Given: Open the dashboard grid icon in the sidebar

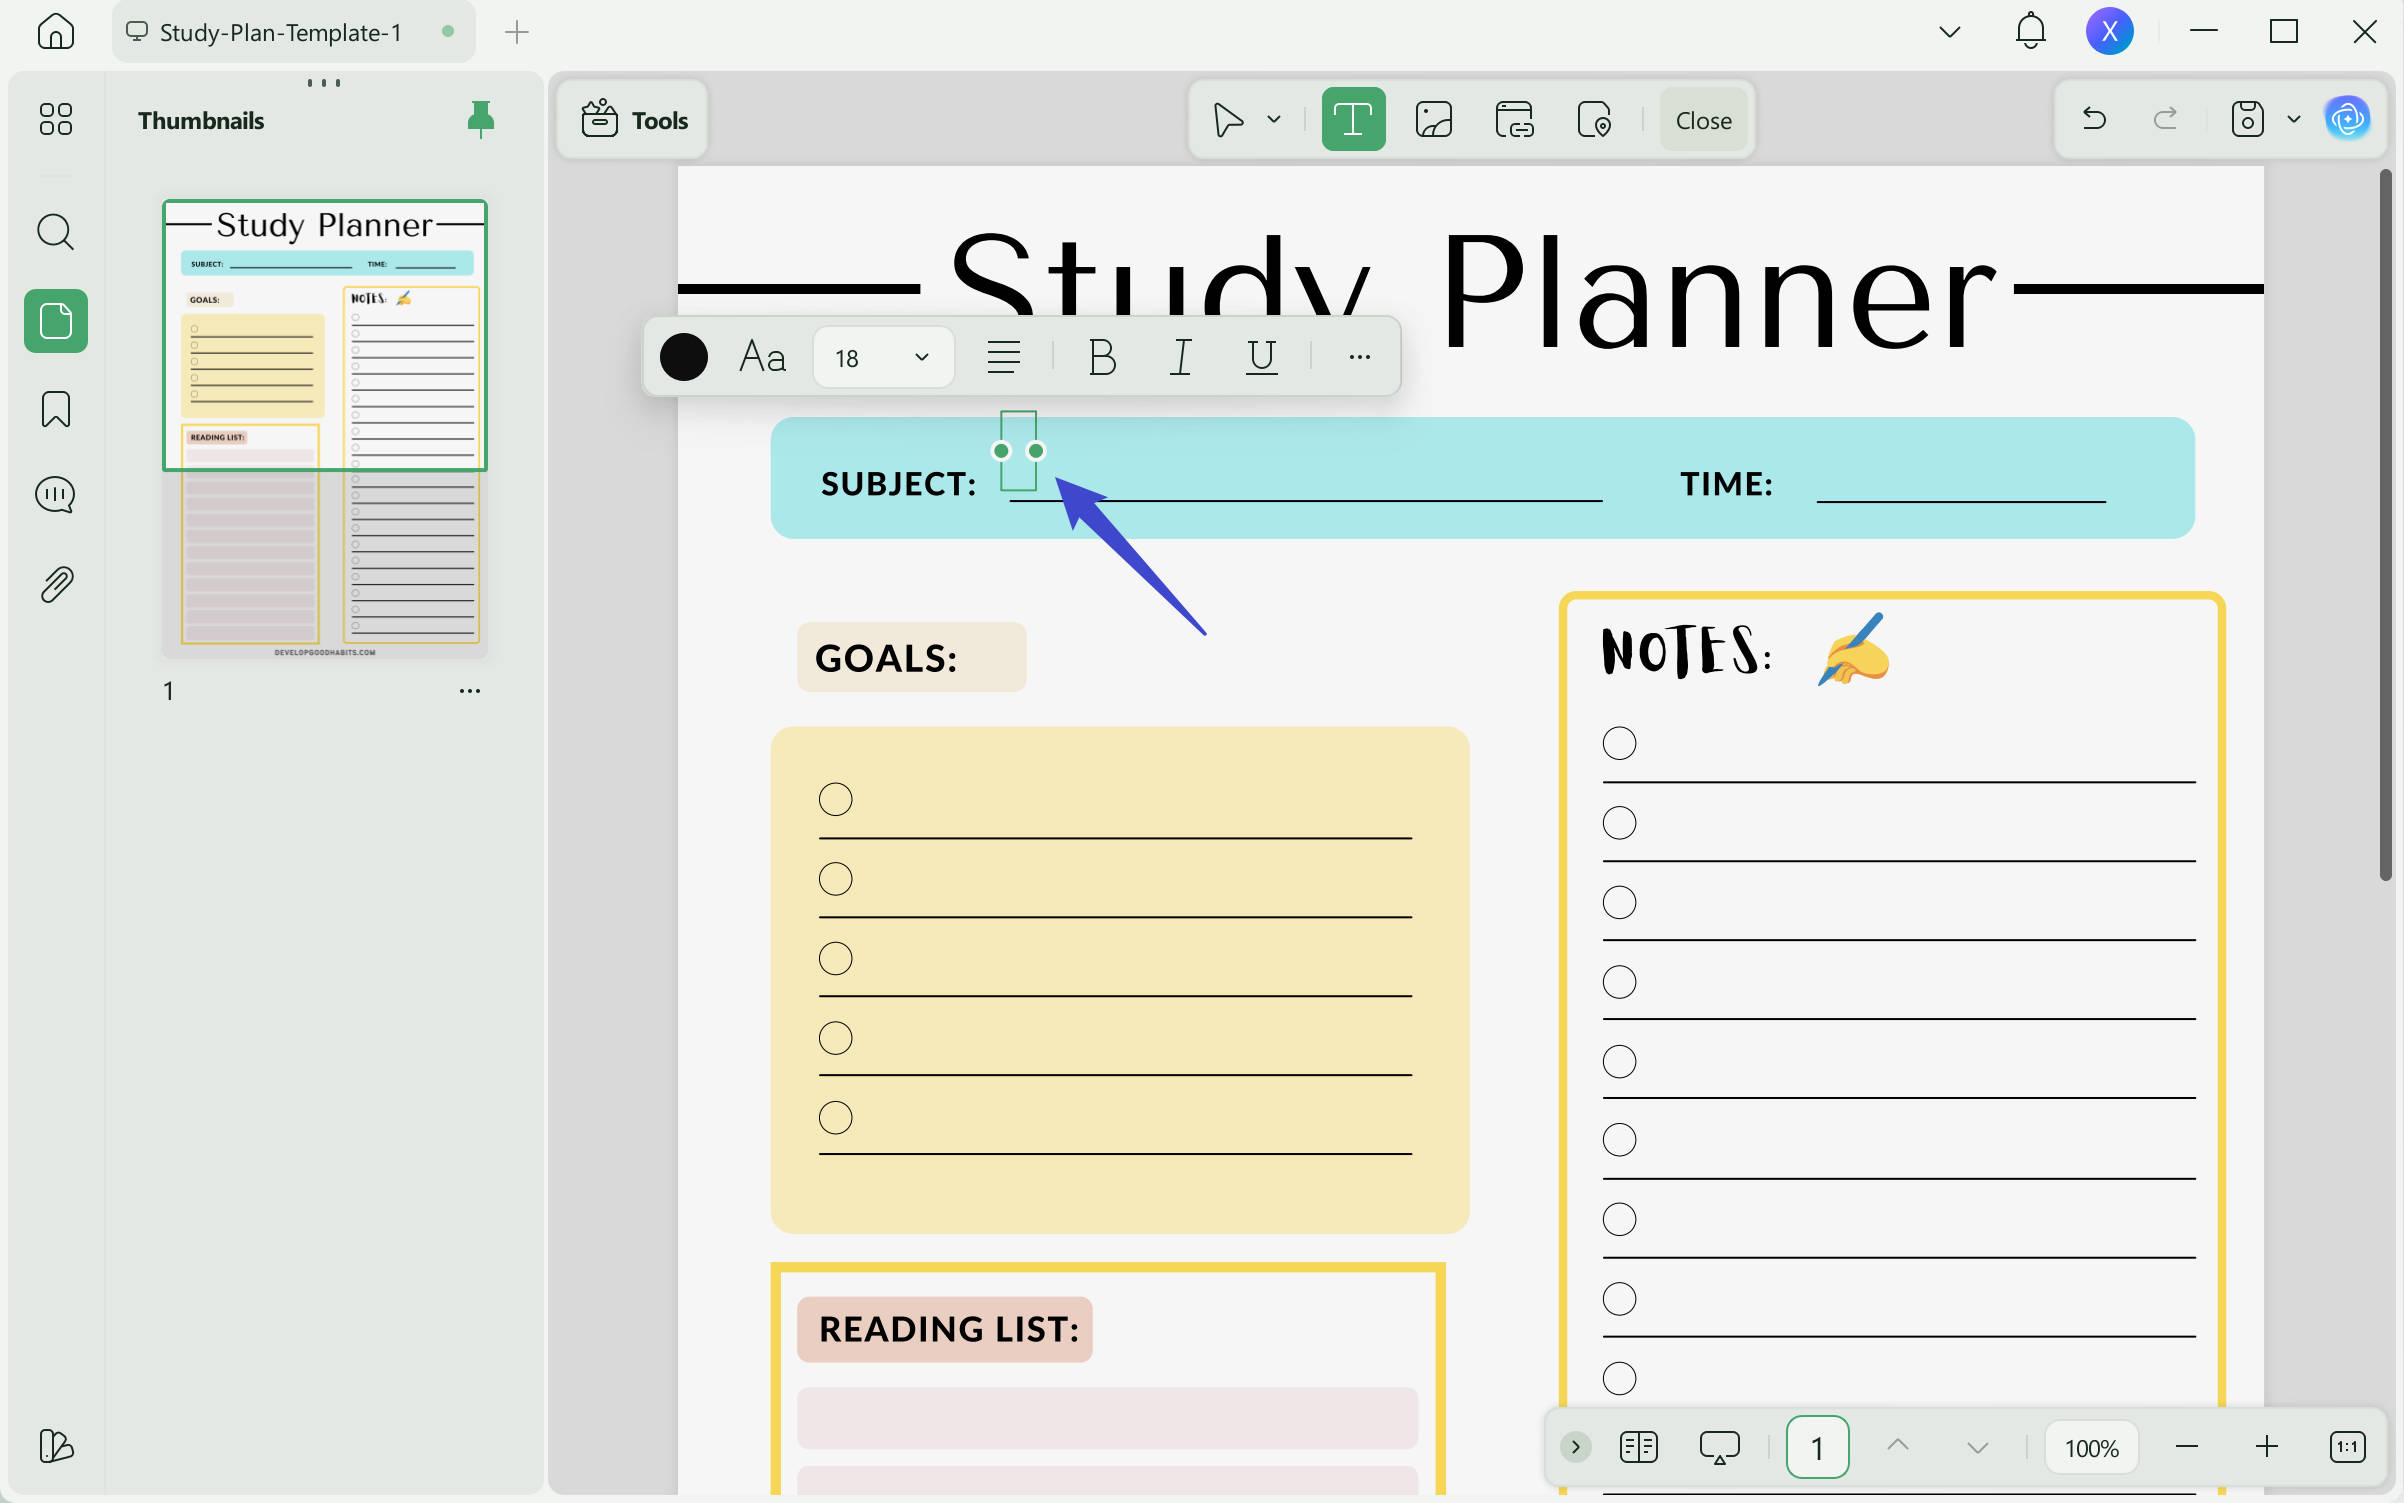Looking at the screenshot, I should [x=56, y=119].
